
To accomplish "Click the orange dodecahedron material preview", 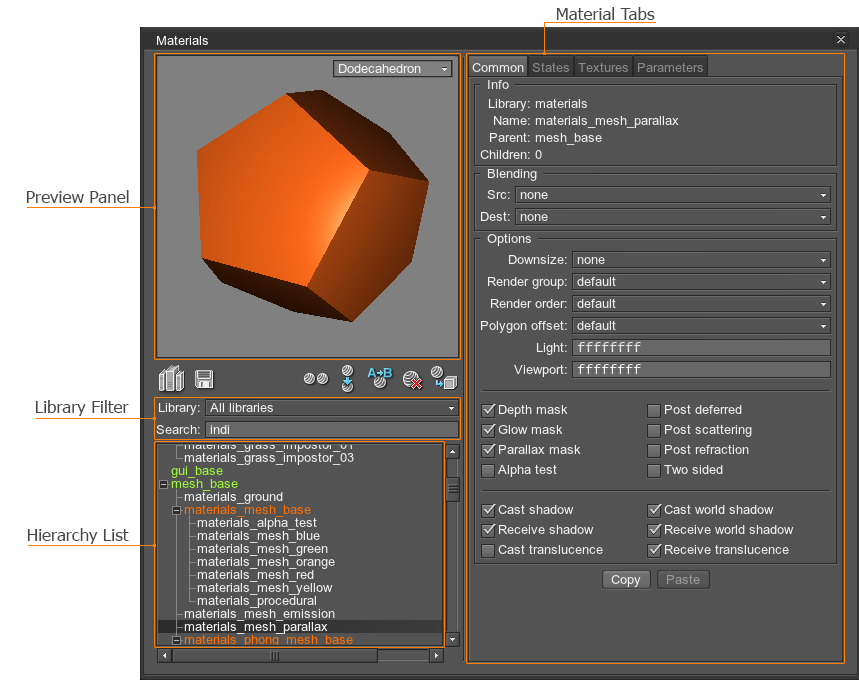I will (x=312, y=207).
